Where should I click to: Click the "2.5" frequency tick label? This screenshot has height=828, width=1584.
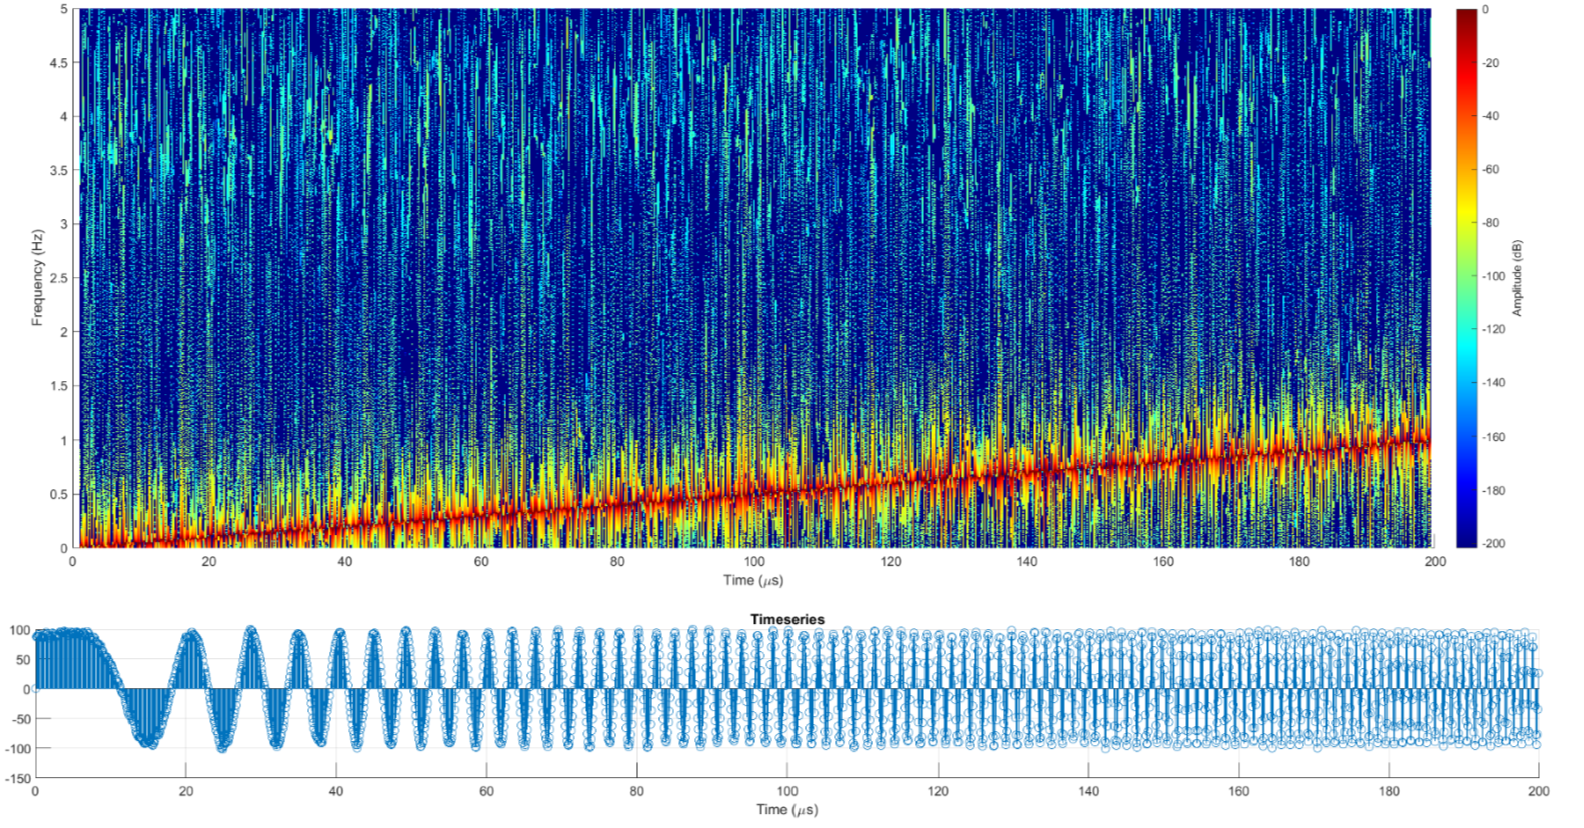point(58,278)
